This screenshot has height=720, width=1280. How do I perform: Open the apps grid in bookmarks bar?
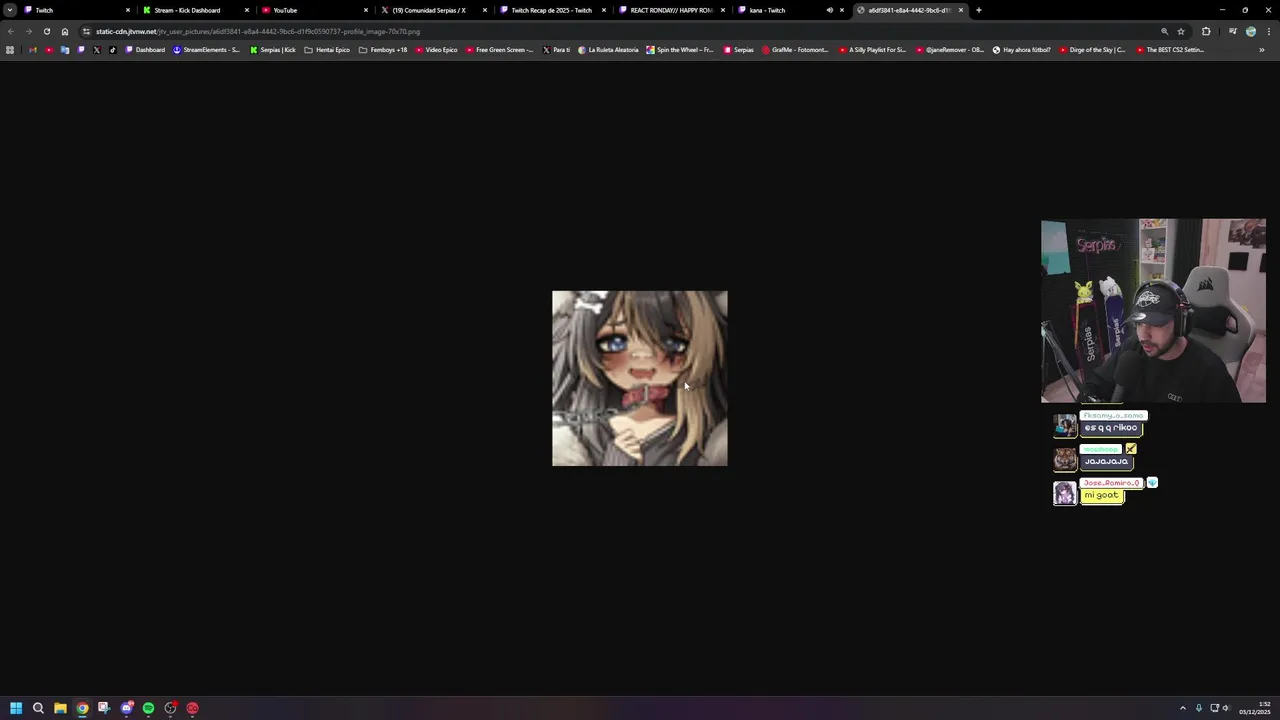[x=10, y=50]
